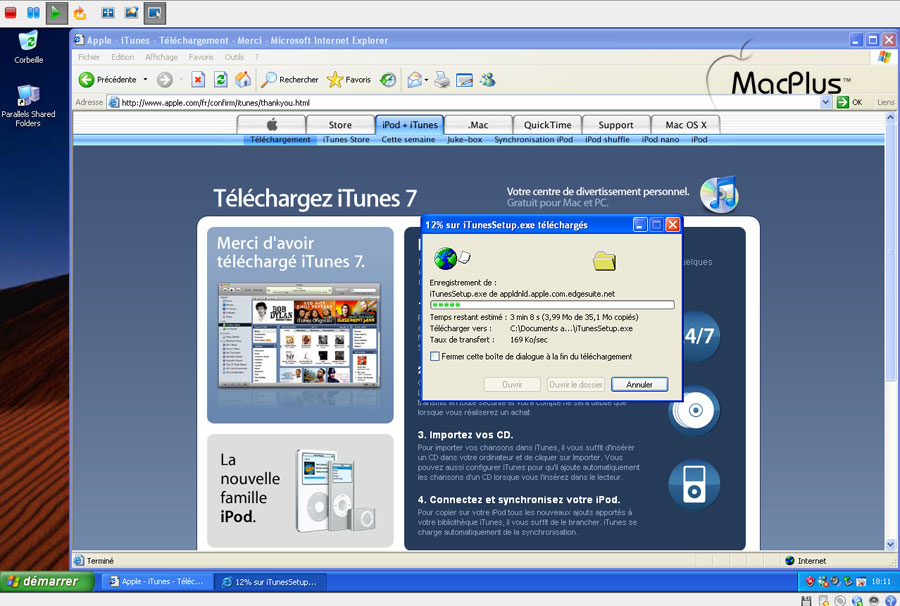The width and height of the screenshot is (900, 606).
Task: Switch to the Store tab
Action: (340, 125)
